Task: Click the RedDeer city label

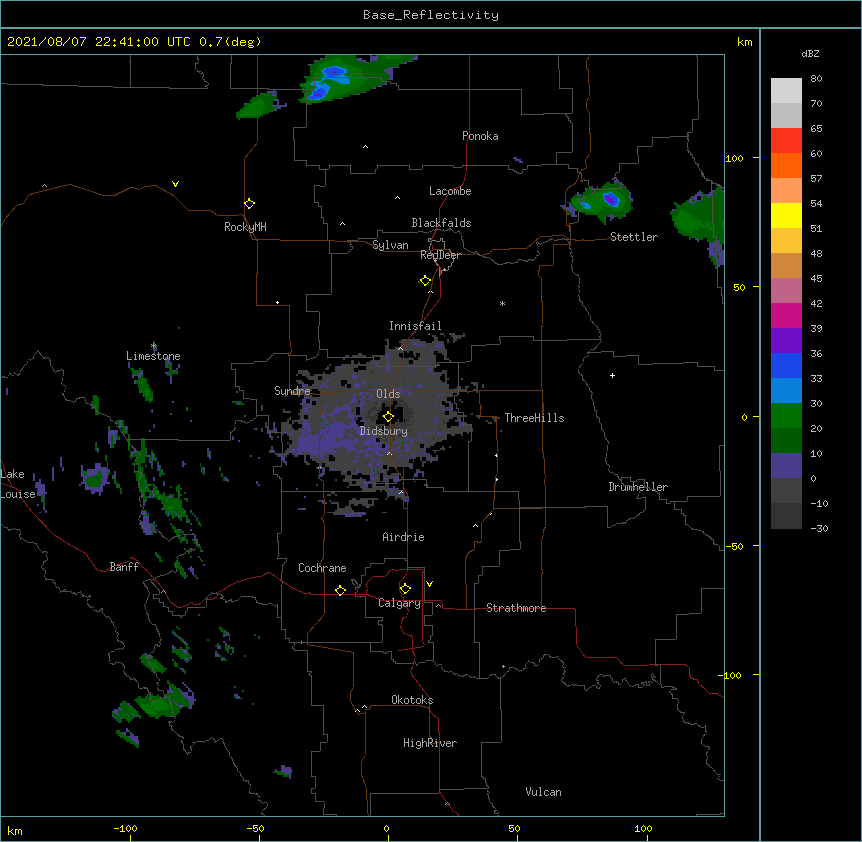Action: pyautogui.click(x=440, y=255)
